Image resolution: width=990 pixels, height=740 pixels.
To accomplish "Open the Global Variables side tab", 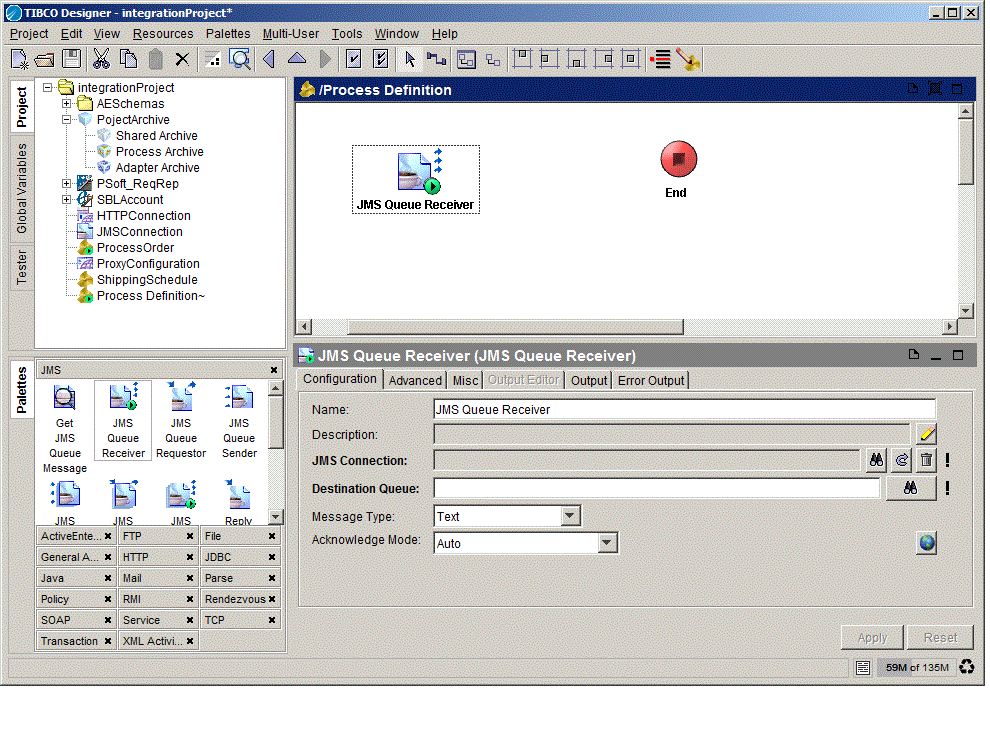I will [22, 188].
